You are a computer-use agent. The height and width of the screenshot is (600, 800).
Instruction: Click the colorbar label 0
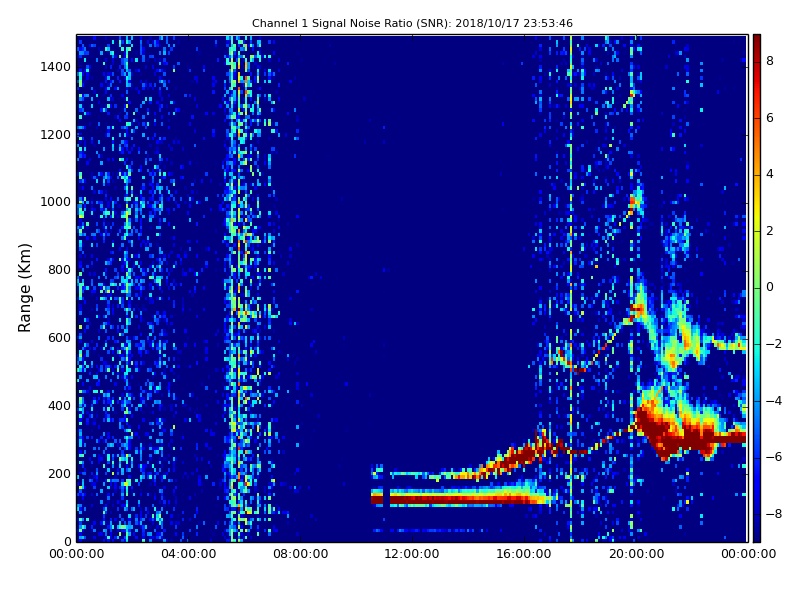pyautogui.click(x=770, y=287)
